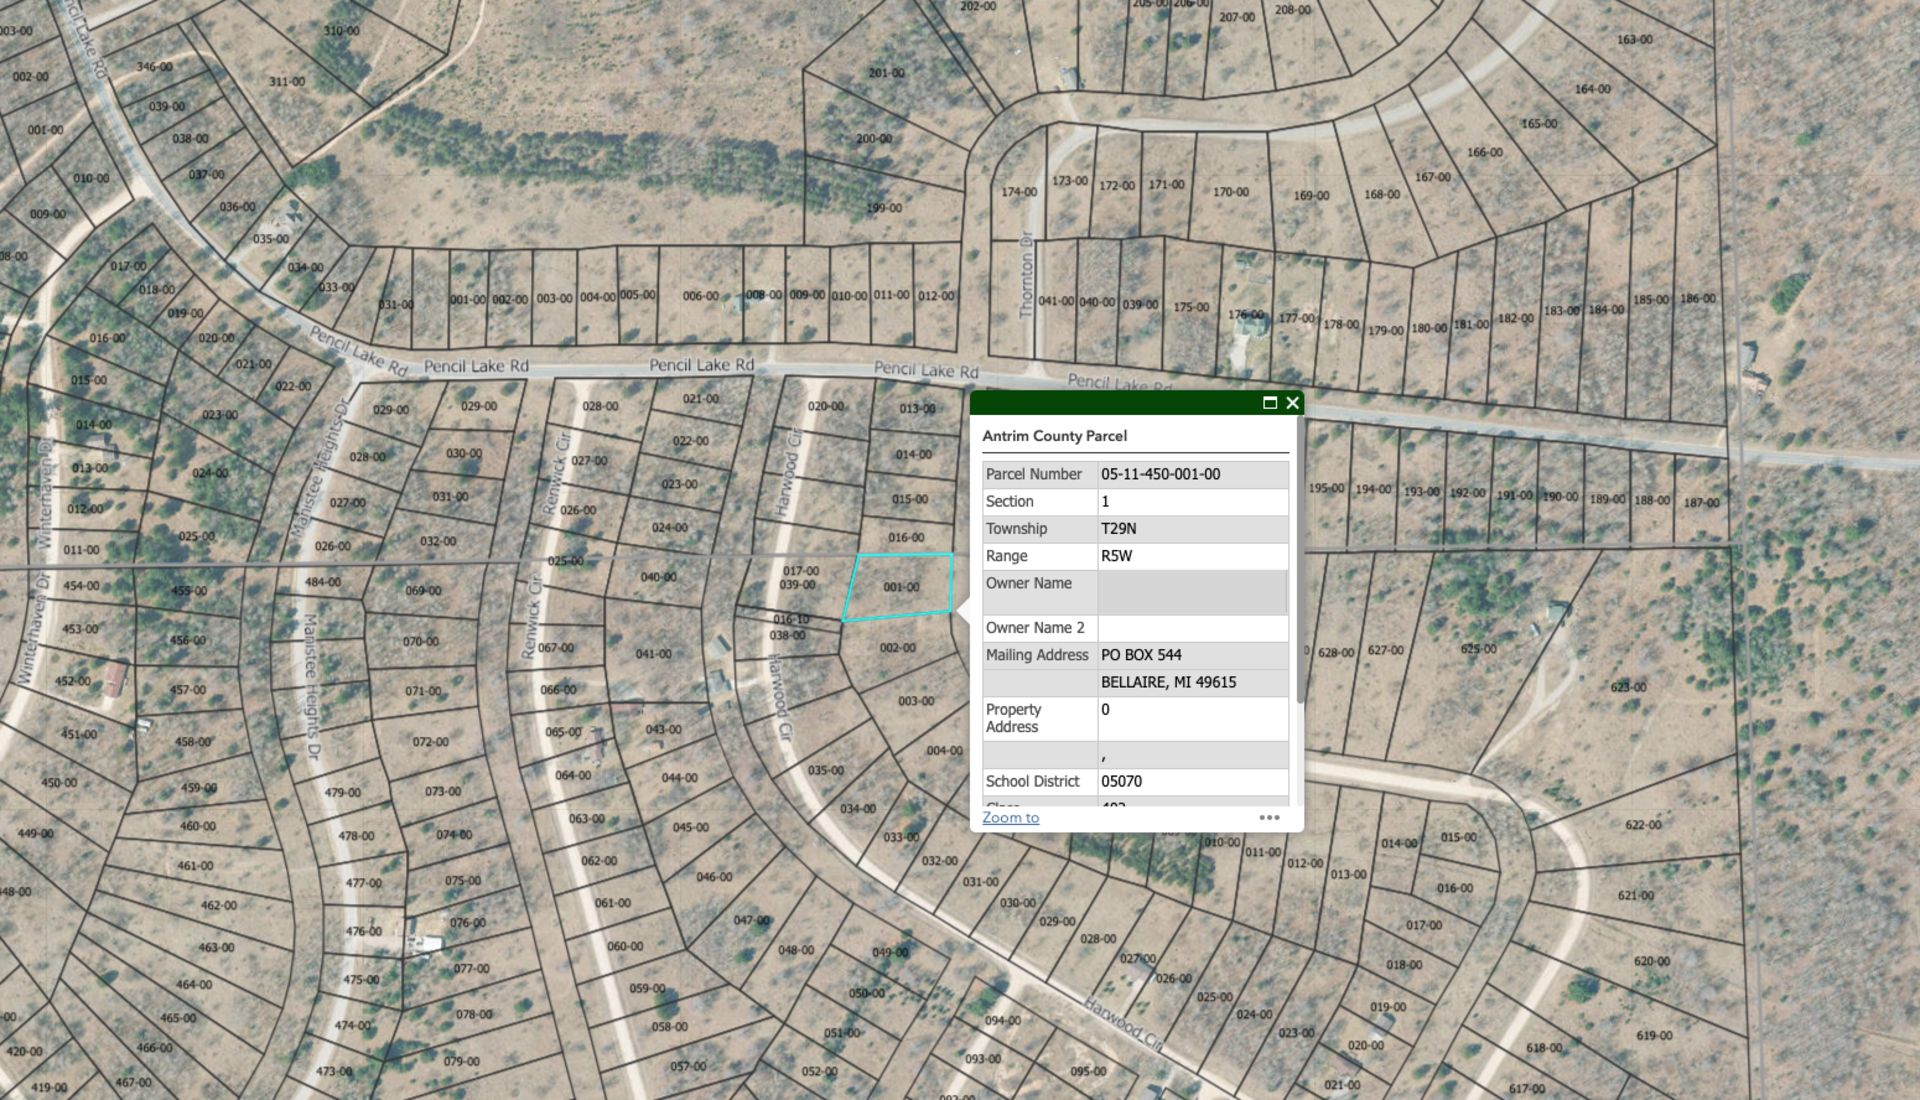
Task: Click the Antrim County Parcel title
Action: [1054, 436]
